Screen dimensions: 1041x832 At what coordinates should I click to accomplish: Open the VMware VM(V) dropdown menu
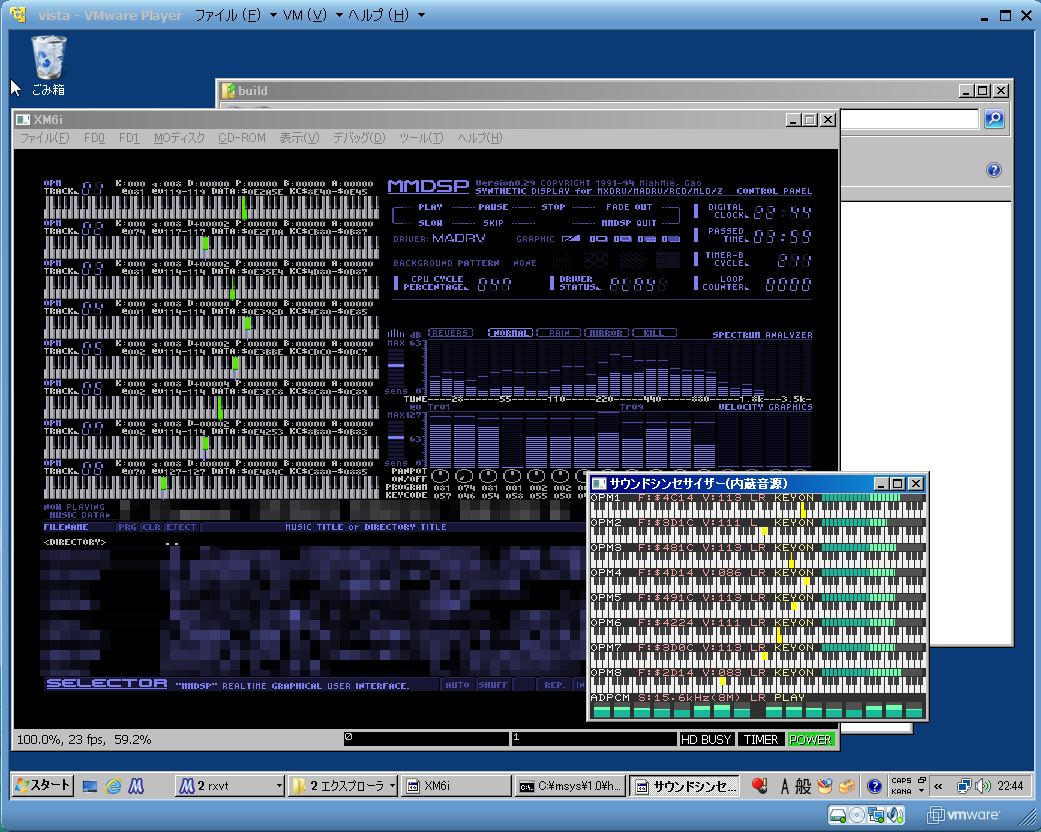pos(312,15)
